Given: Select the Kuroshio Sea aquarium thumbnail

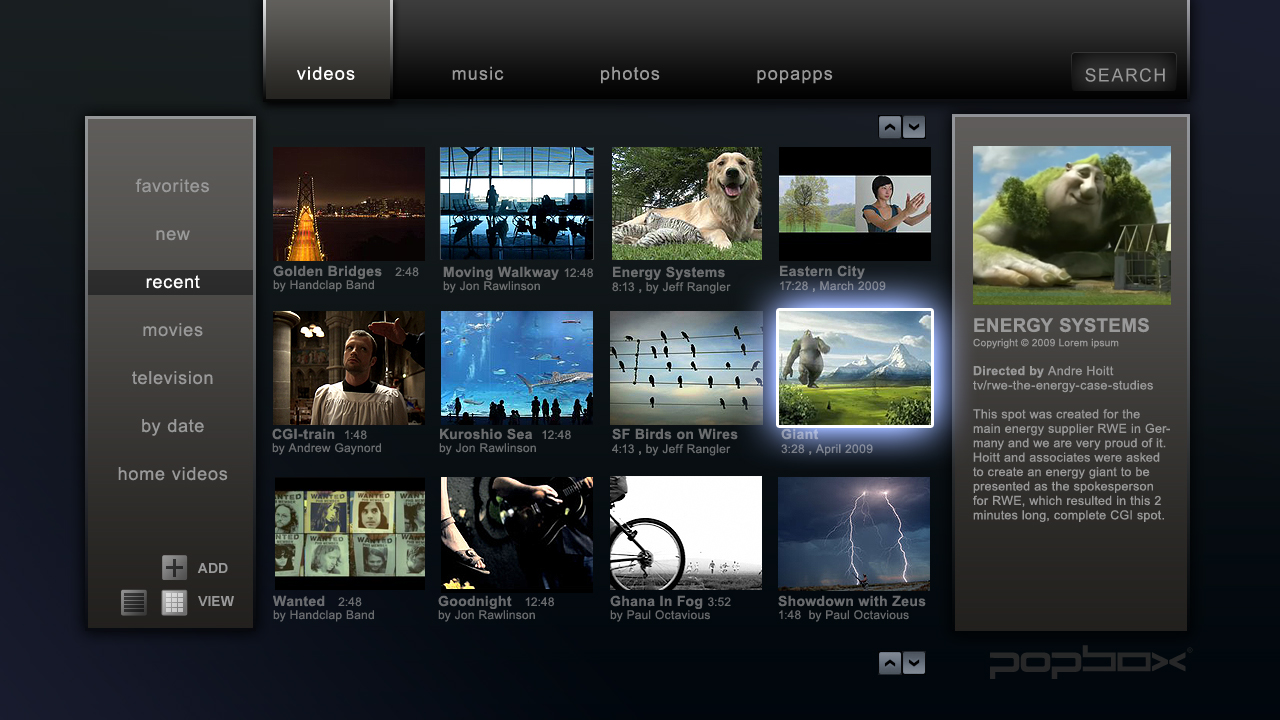Looking at the screenshot, I should [516, 367].
